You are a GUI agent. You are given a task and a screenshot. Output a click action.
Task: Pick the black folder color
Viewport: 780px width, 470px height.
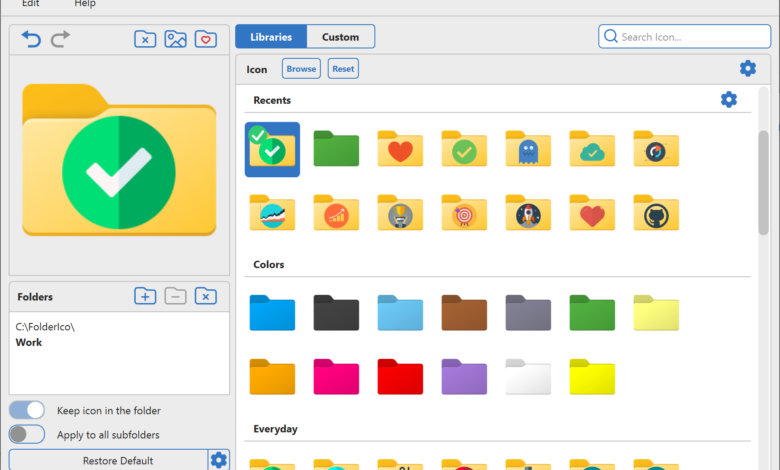point(336,313)
